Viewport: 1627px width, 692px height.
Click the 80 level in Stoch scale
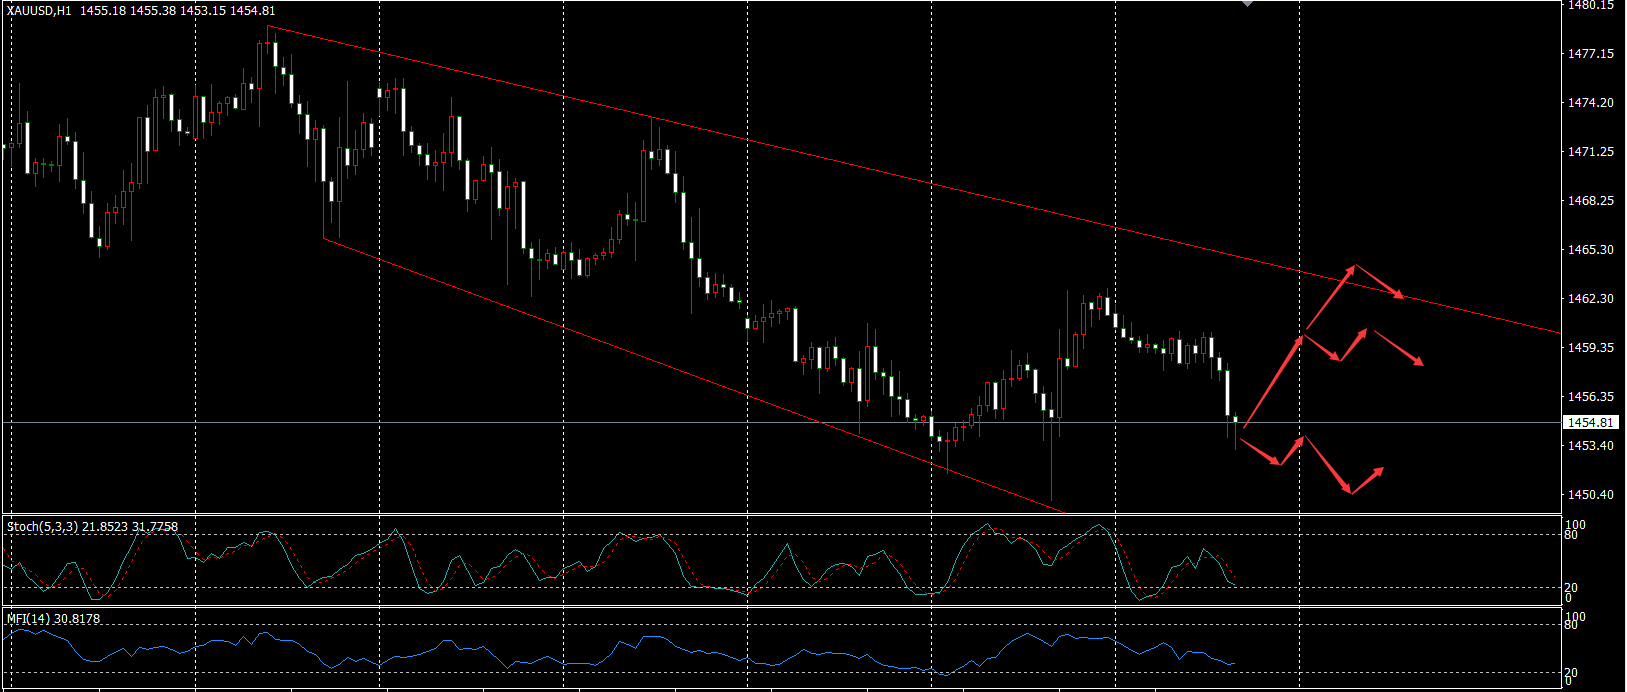coord(1572,535)
